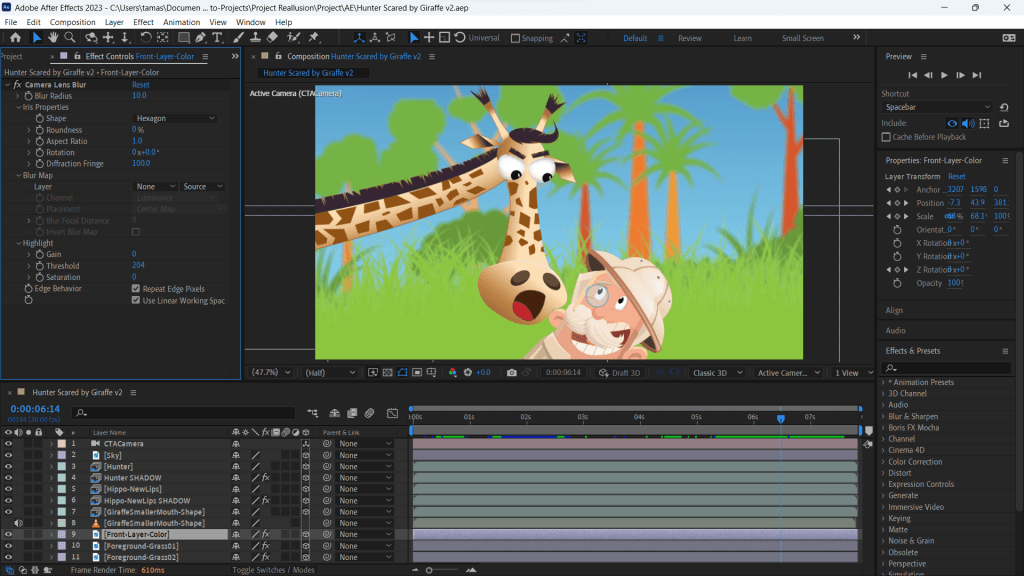Toggle frame blending icon in timeline
The height and width of the screenshot is (576, 1024).
click(x=352, y=413)
